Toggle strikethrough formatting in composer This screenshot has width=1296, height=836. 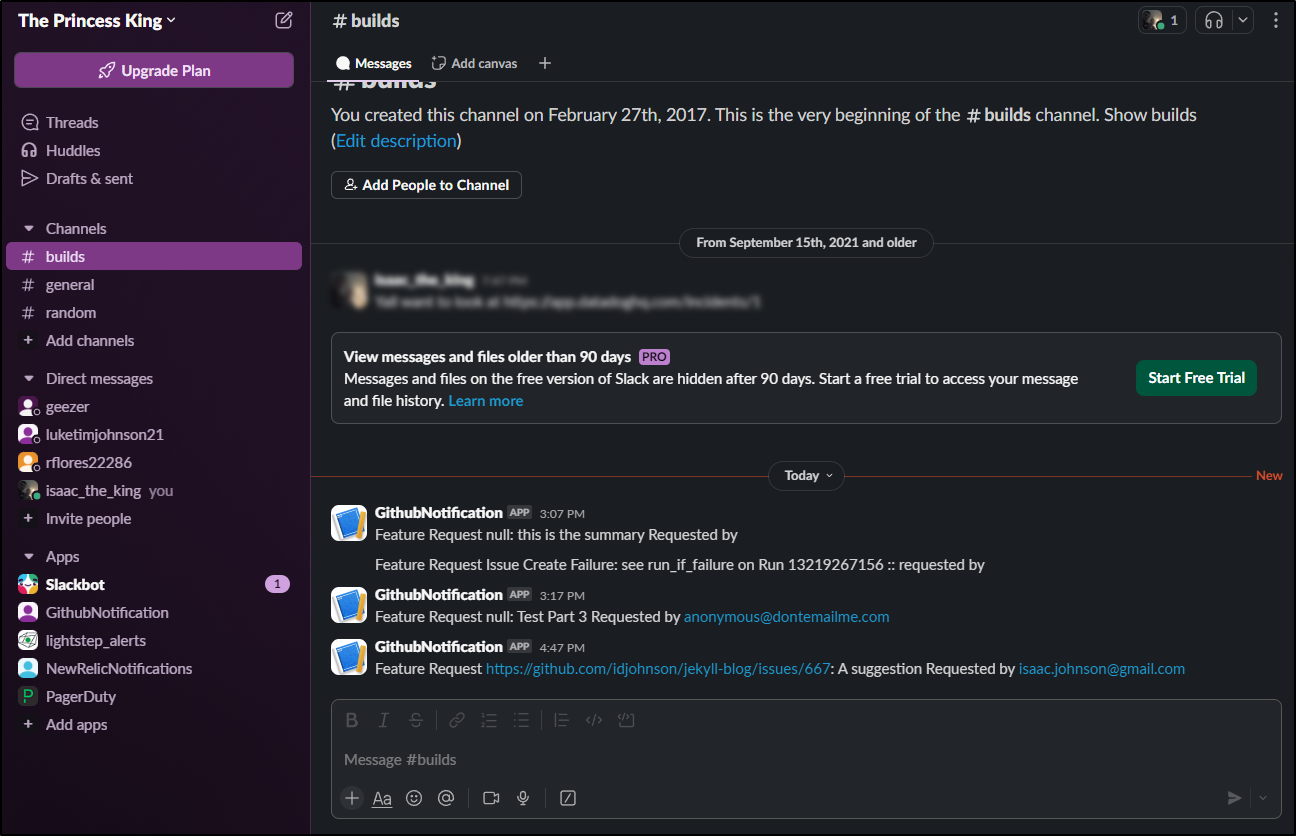click(416, 720)
